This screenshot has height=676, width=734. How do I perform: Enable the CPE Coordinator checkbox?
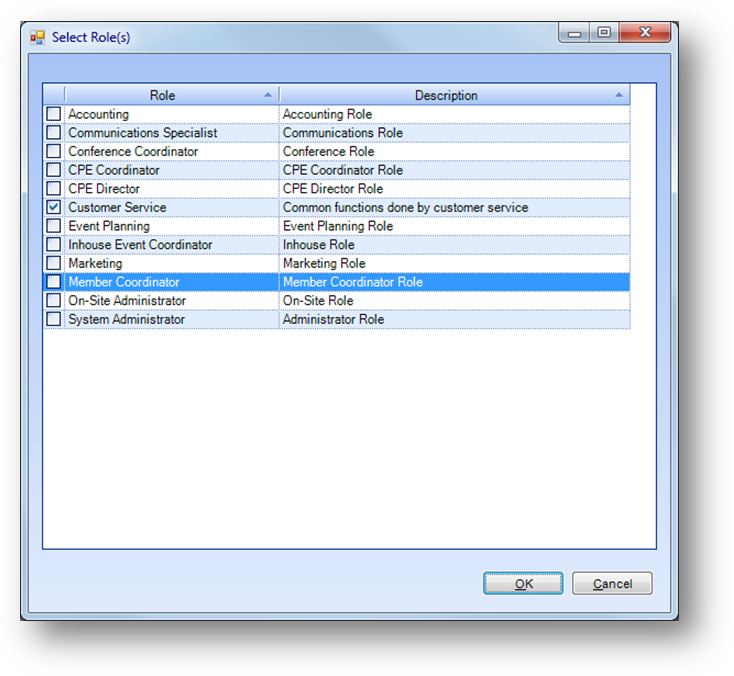pos(53,170)
